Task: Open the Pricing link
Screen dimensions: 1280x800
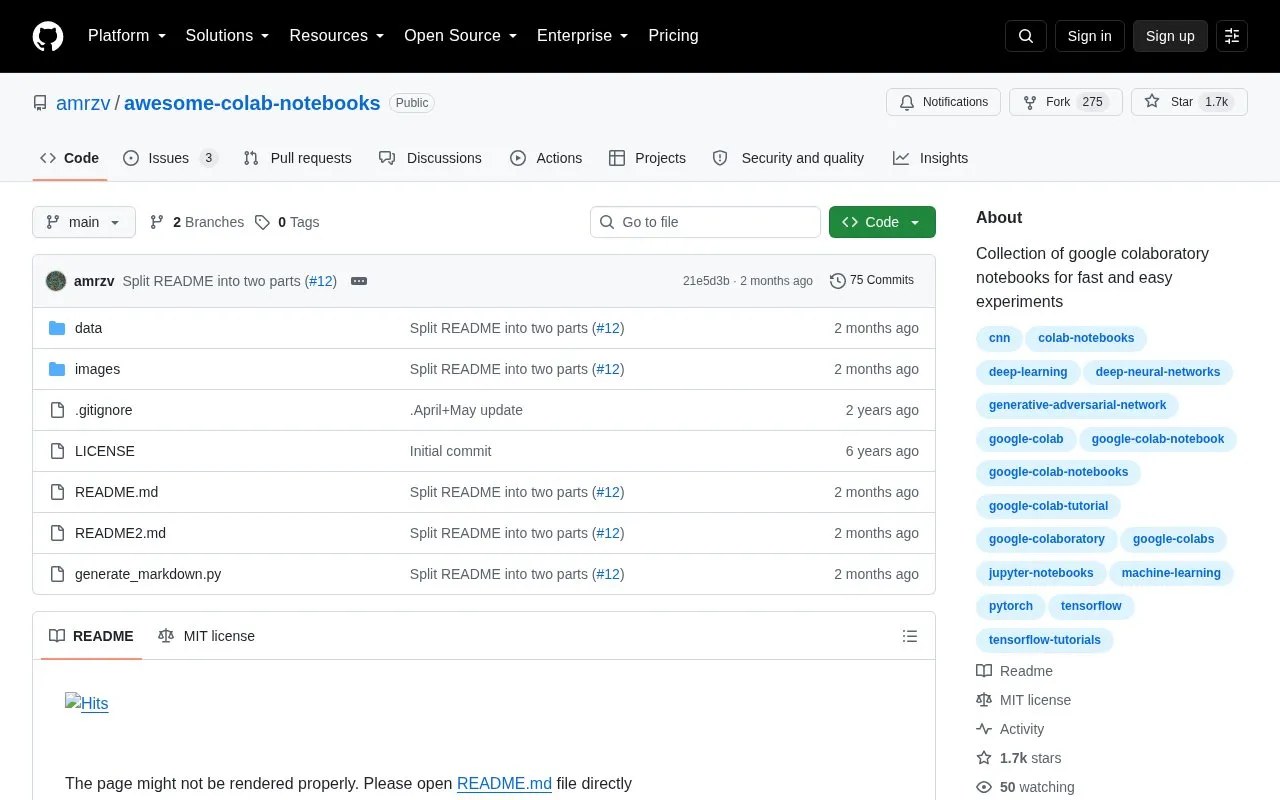Action: pos(673,36)
